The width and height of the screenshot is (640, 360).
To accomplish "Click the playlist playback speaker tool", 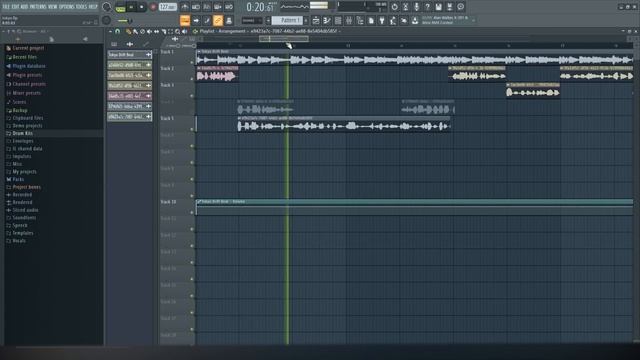I will click(x=184, y=31).
